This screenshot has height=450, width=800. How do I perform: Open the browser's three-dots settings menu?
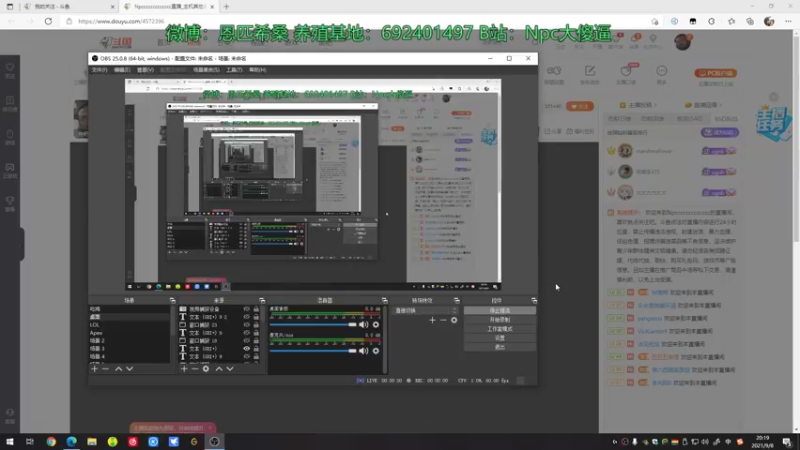[788, 21]
